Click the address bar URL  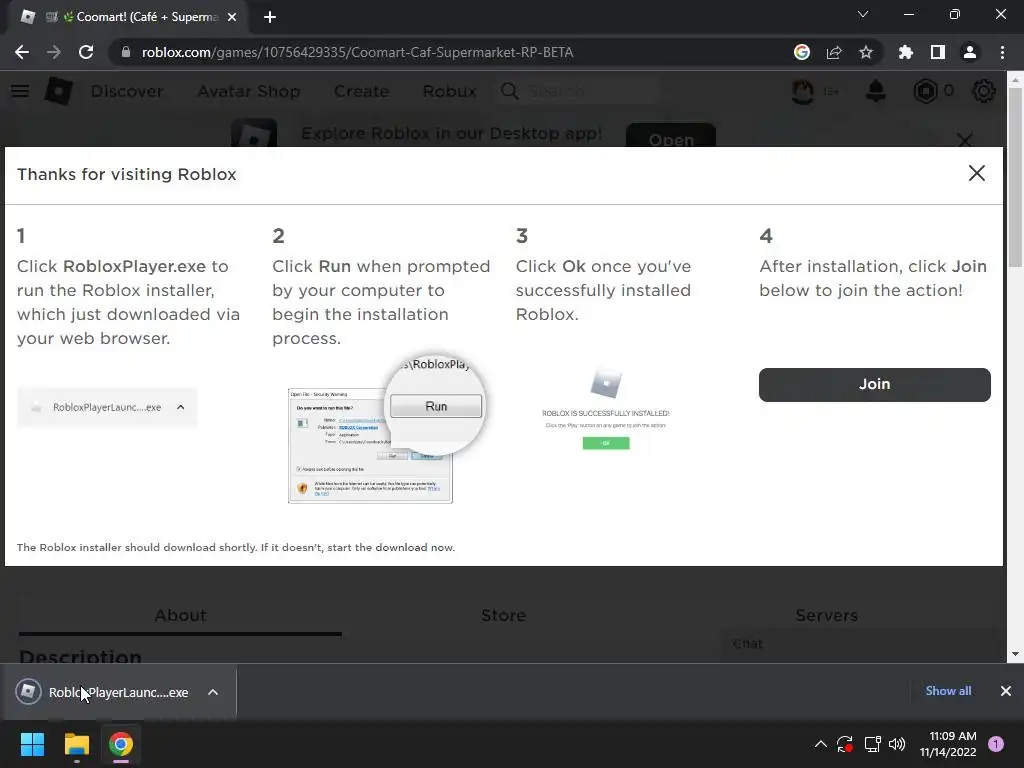tap(357, 52)
